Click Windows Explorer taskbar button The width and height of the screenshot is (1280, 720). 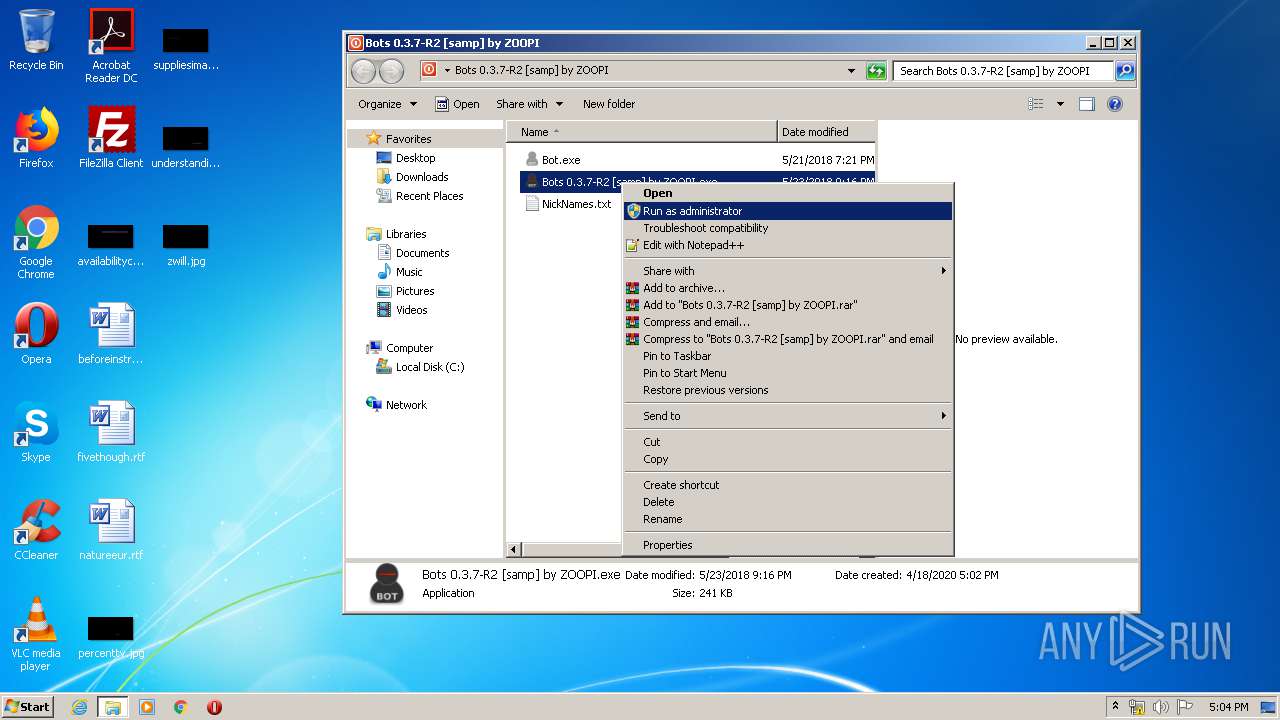[113, 707]
